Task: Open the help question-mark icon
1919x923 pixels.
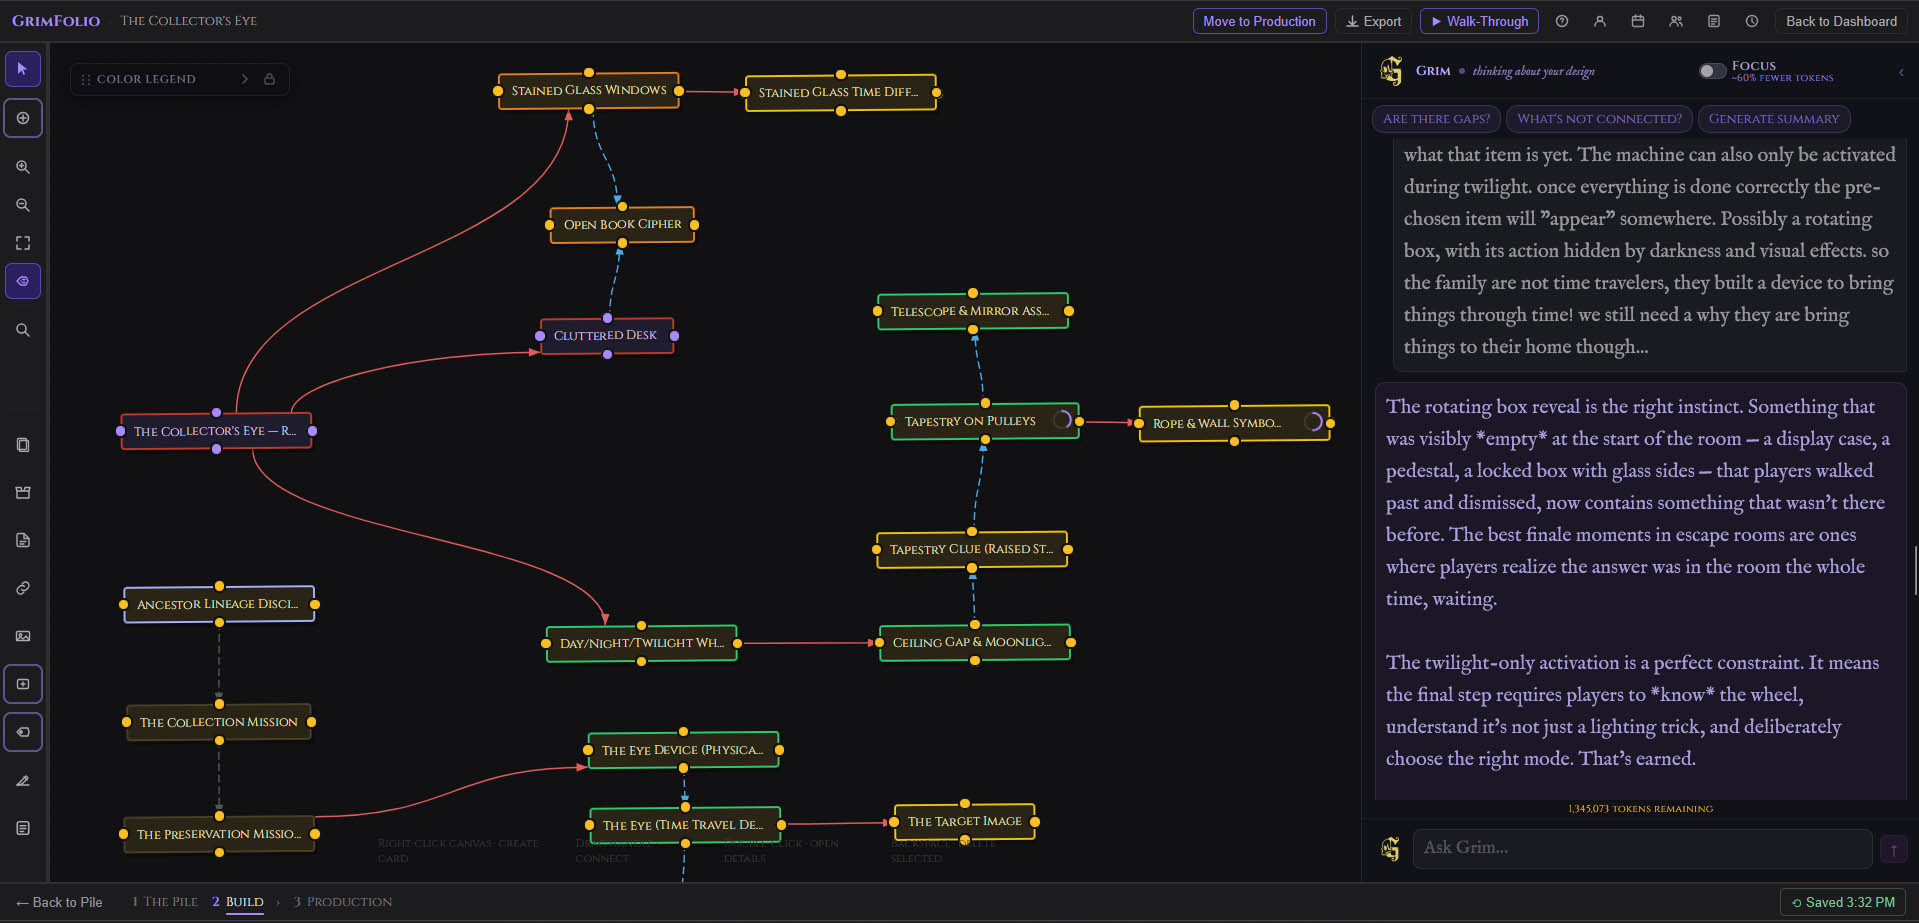Action: click(1562, 21)
